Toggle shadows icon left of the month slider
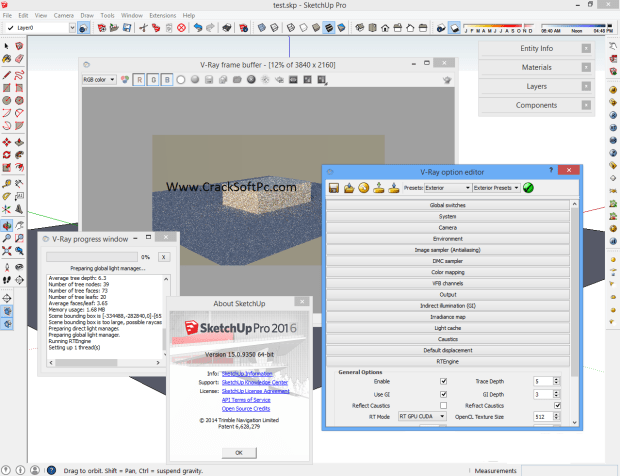The height and width of the screenshot is (476, 620). tap(454, 28)
